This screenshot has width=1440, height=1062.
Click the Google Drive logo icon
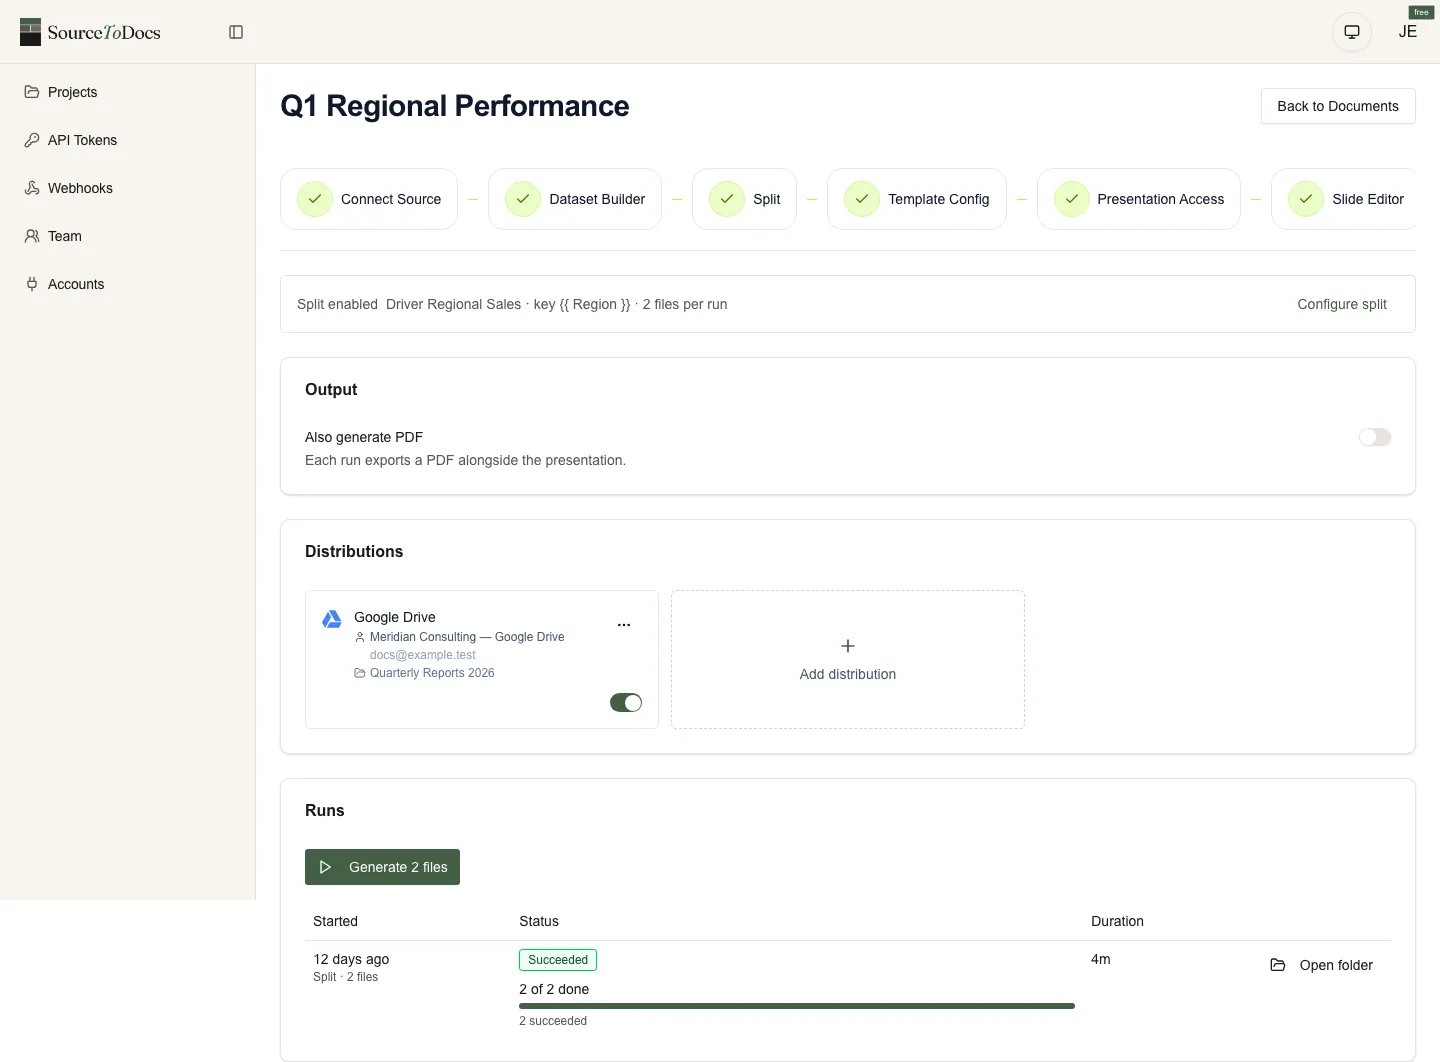[332, 619]
